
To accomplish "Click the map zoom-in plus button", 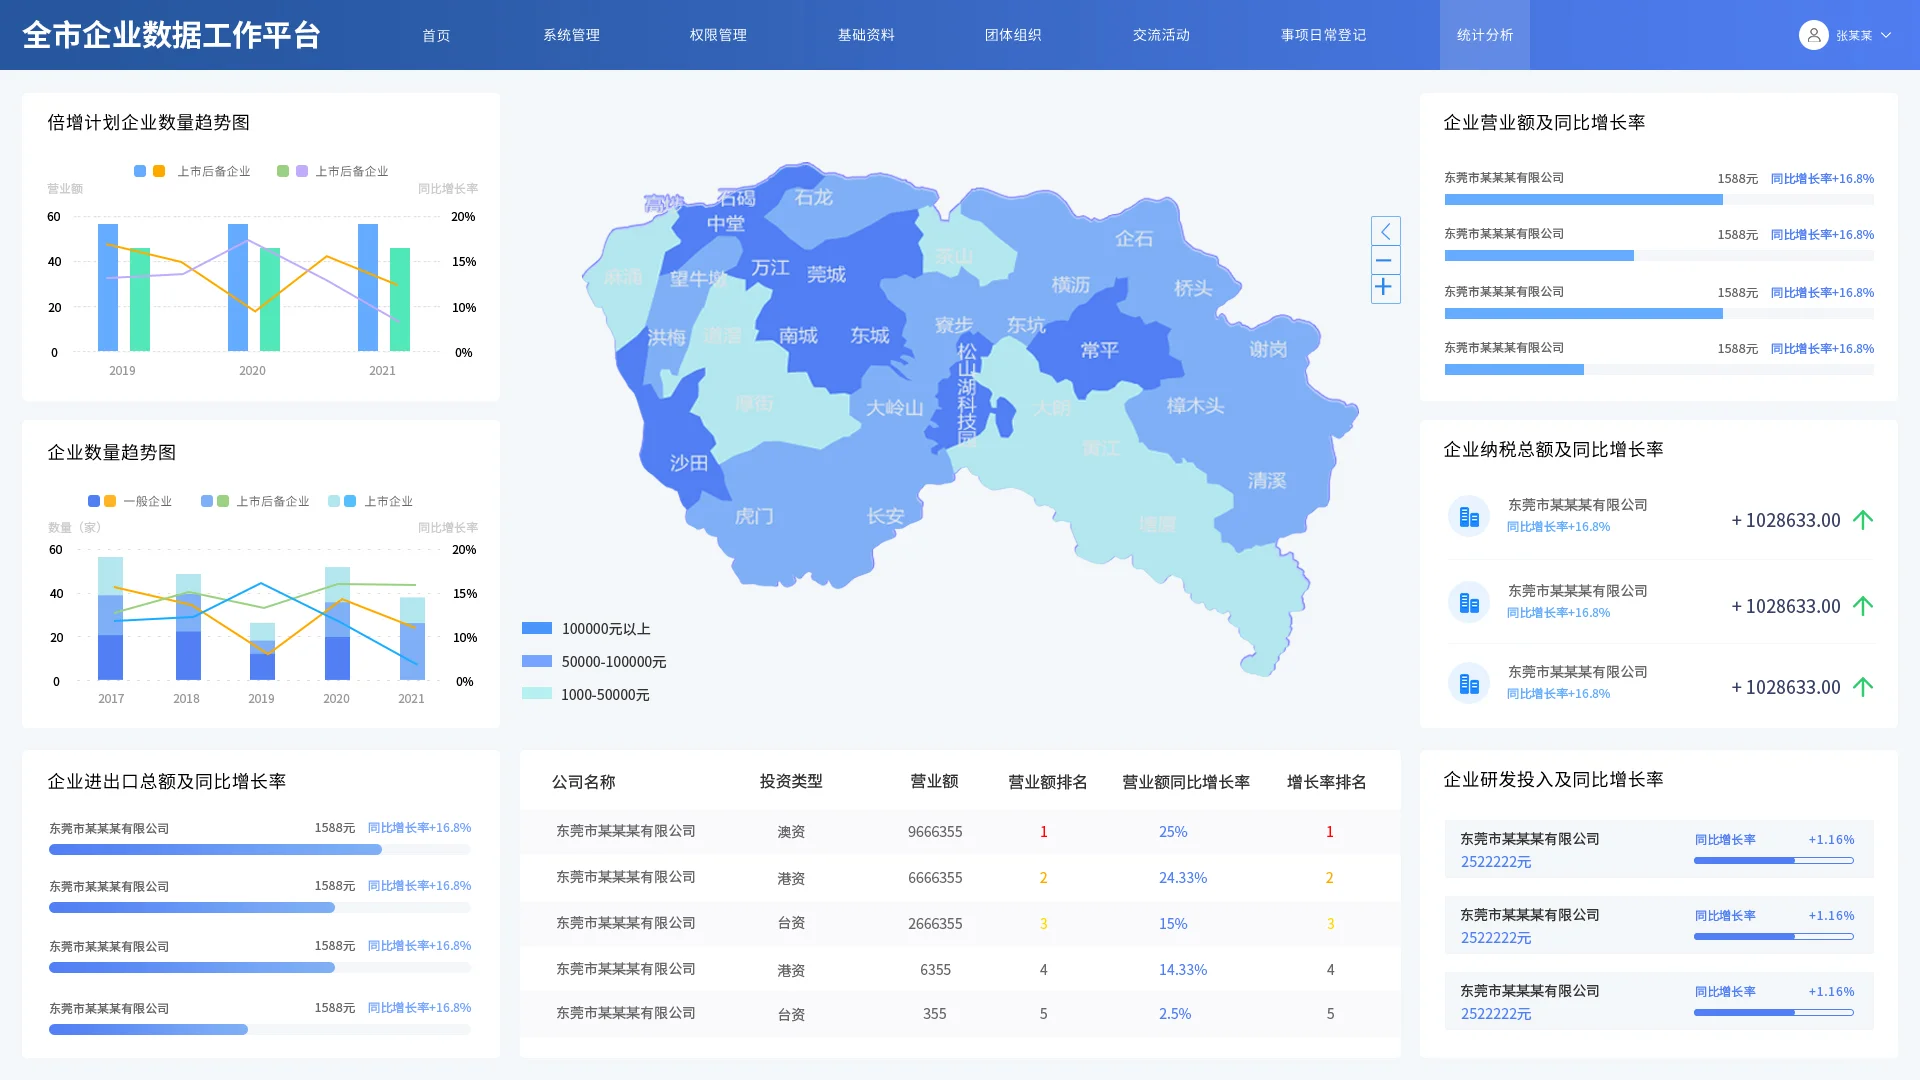I will (x=1384, y=288).
